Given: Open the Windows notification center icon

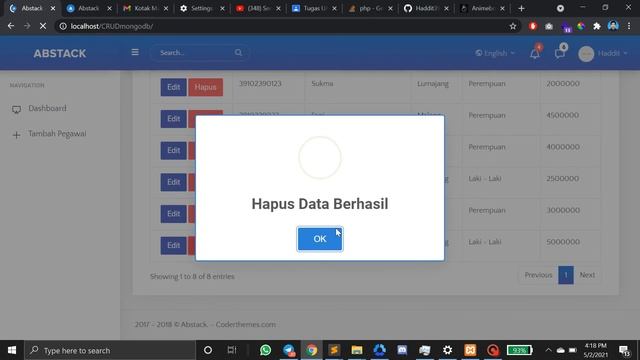Looking at the screenshot, I should click(624, 350).
